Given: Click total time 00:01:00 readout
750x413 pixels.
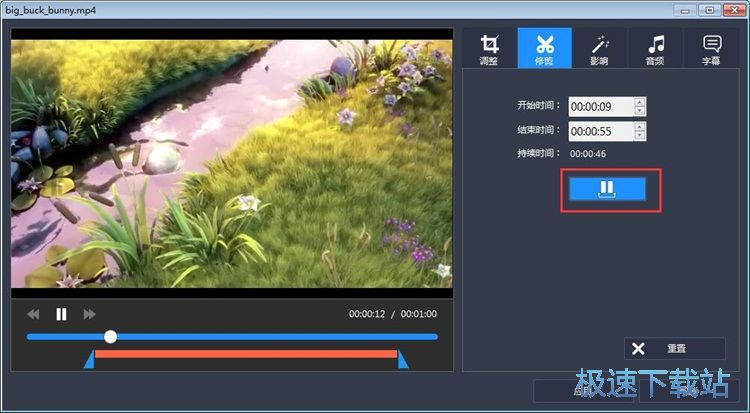Looking at the screenshot, I should point(419,314).
